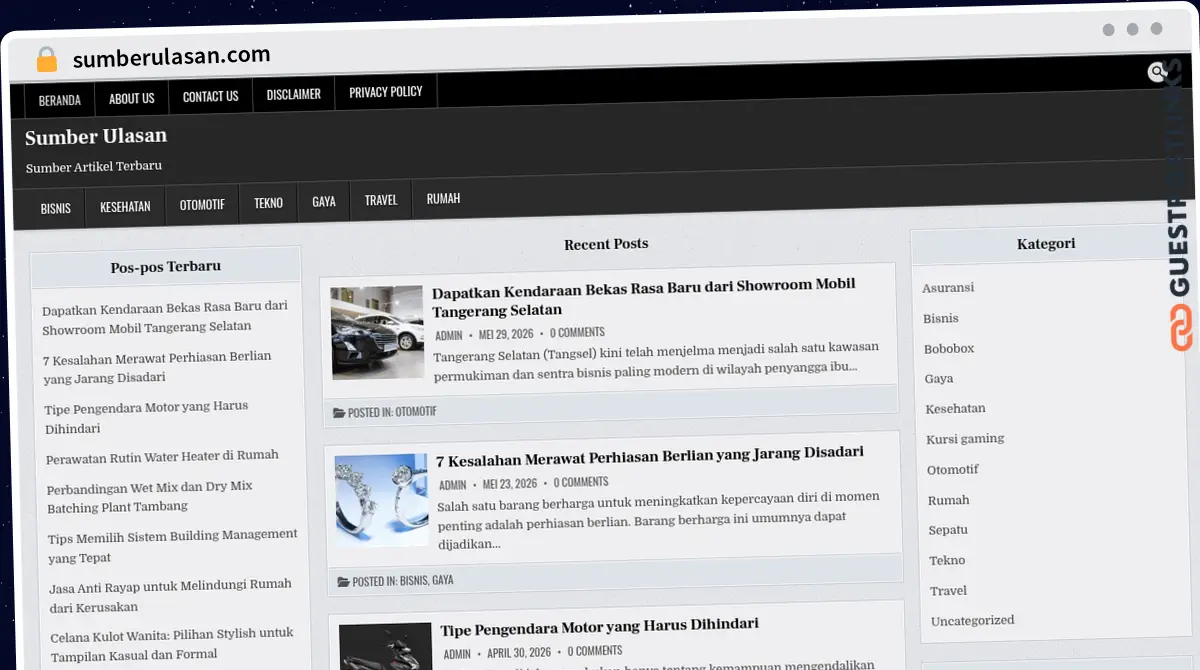Select the Travel navigation item
The width and height of the screenshot is (1200, 670).
click(381, 200)
